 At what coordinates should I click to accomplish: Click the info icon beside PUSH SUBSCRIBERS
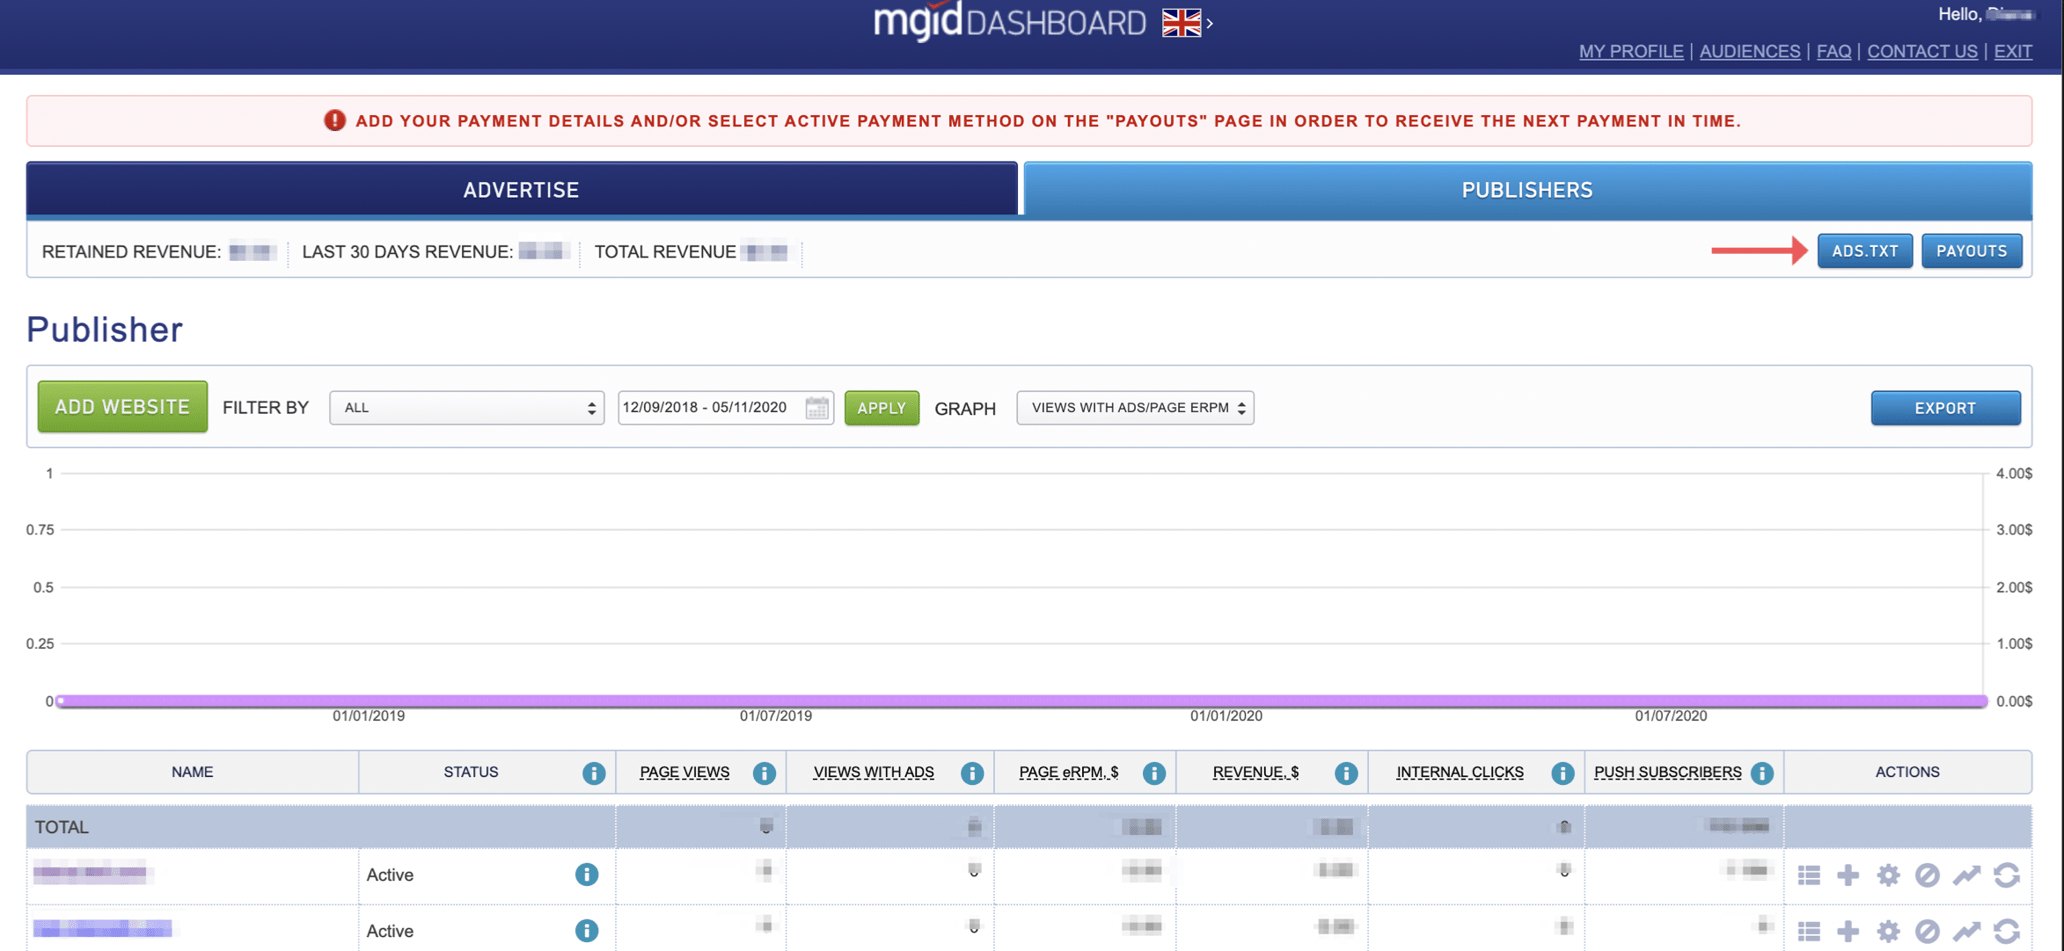tap(1762, 772)
